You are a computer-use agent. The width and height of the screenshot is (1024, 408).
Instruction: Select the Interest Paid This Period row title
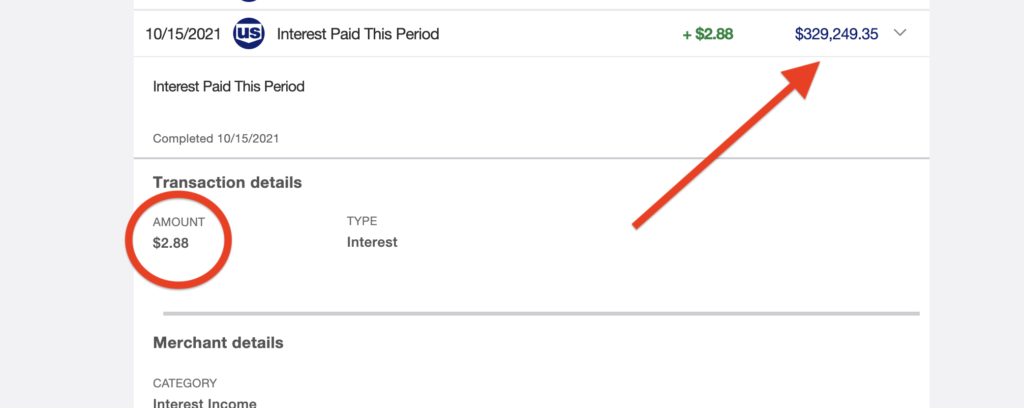(357, 34)
